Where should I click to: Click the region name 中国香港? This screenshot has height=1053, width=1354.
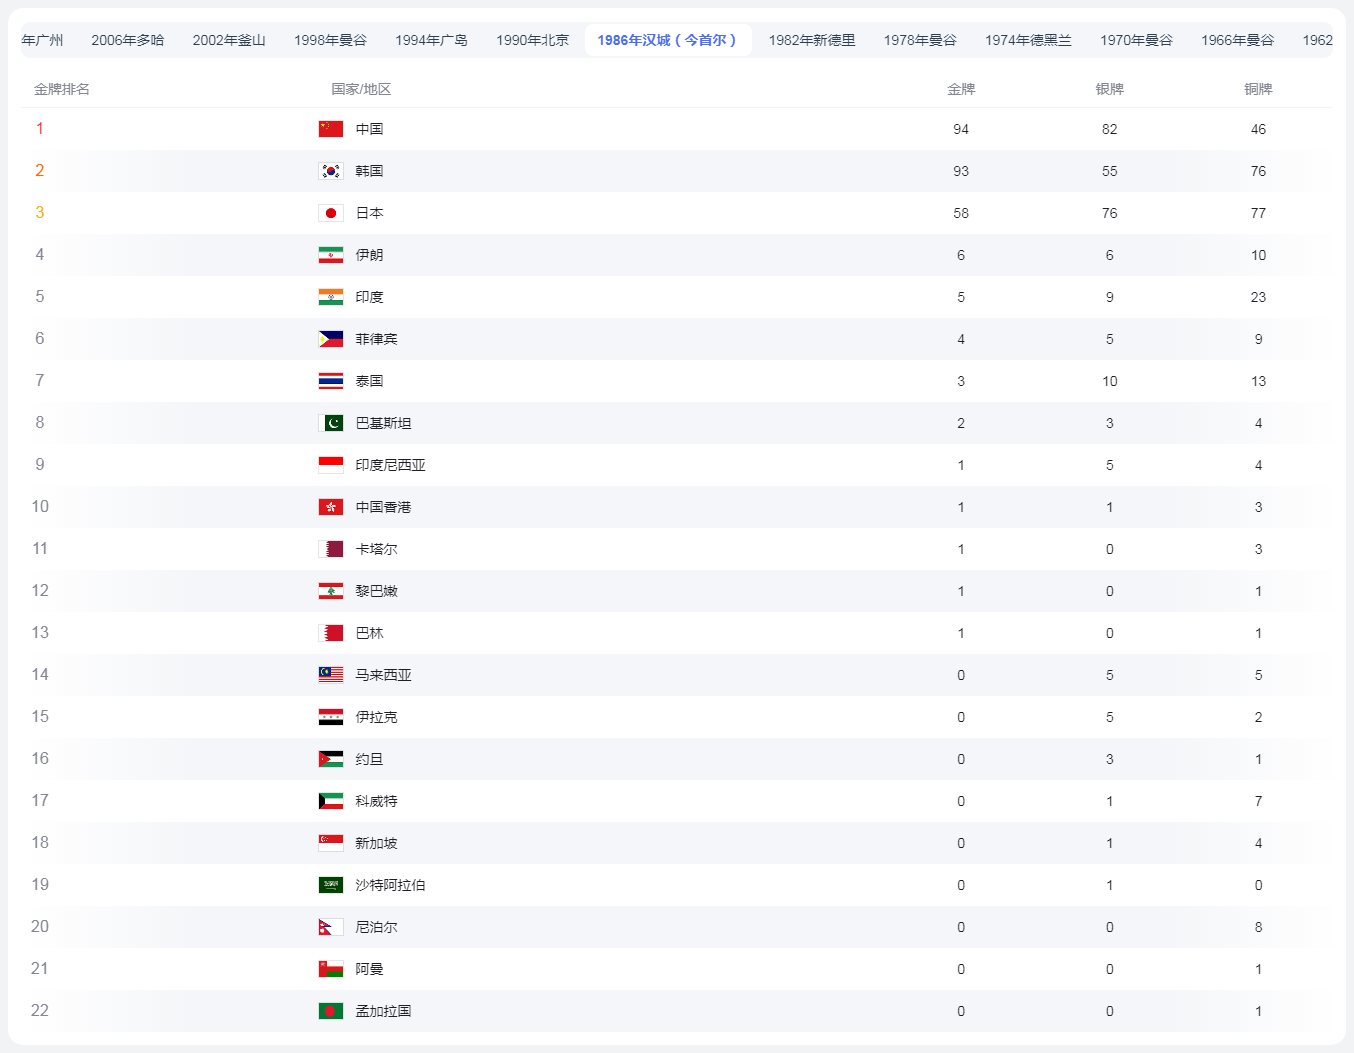[x=383, y=507]
